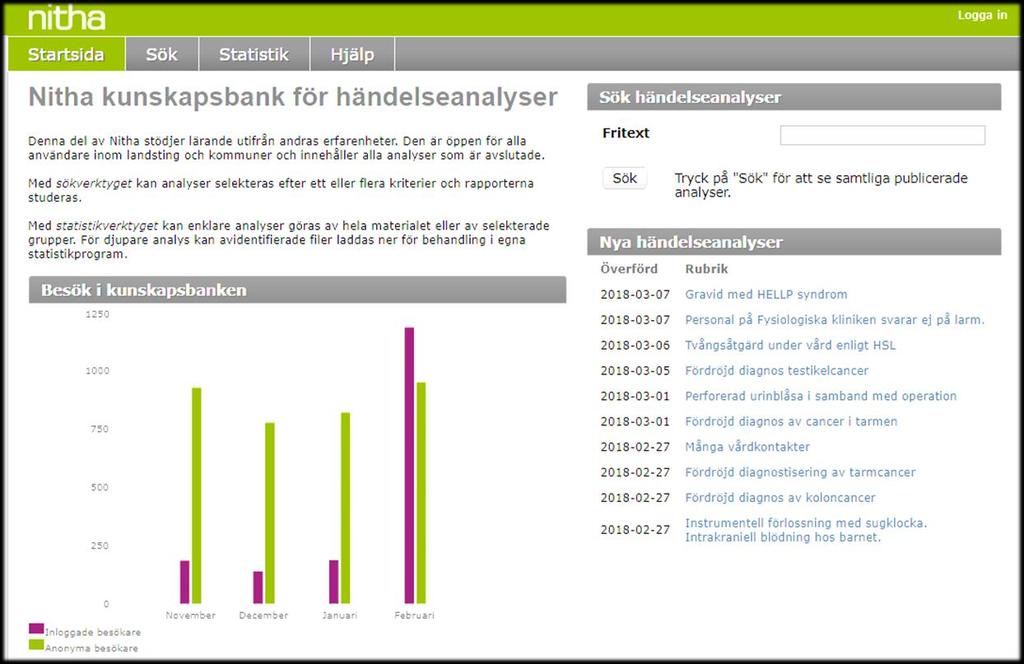Click the 'Besök i kunskapsbanken' panel header
Screen dimensions: 1024x664
click(x=297, y=290)
